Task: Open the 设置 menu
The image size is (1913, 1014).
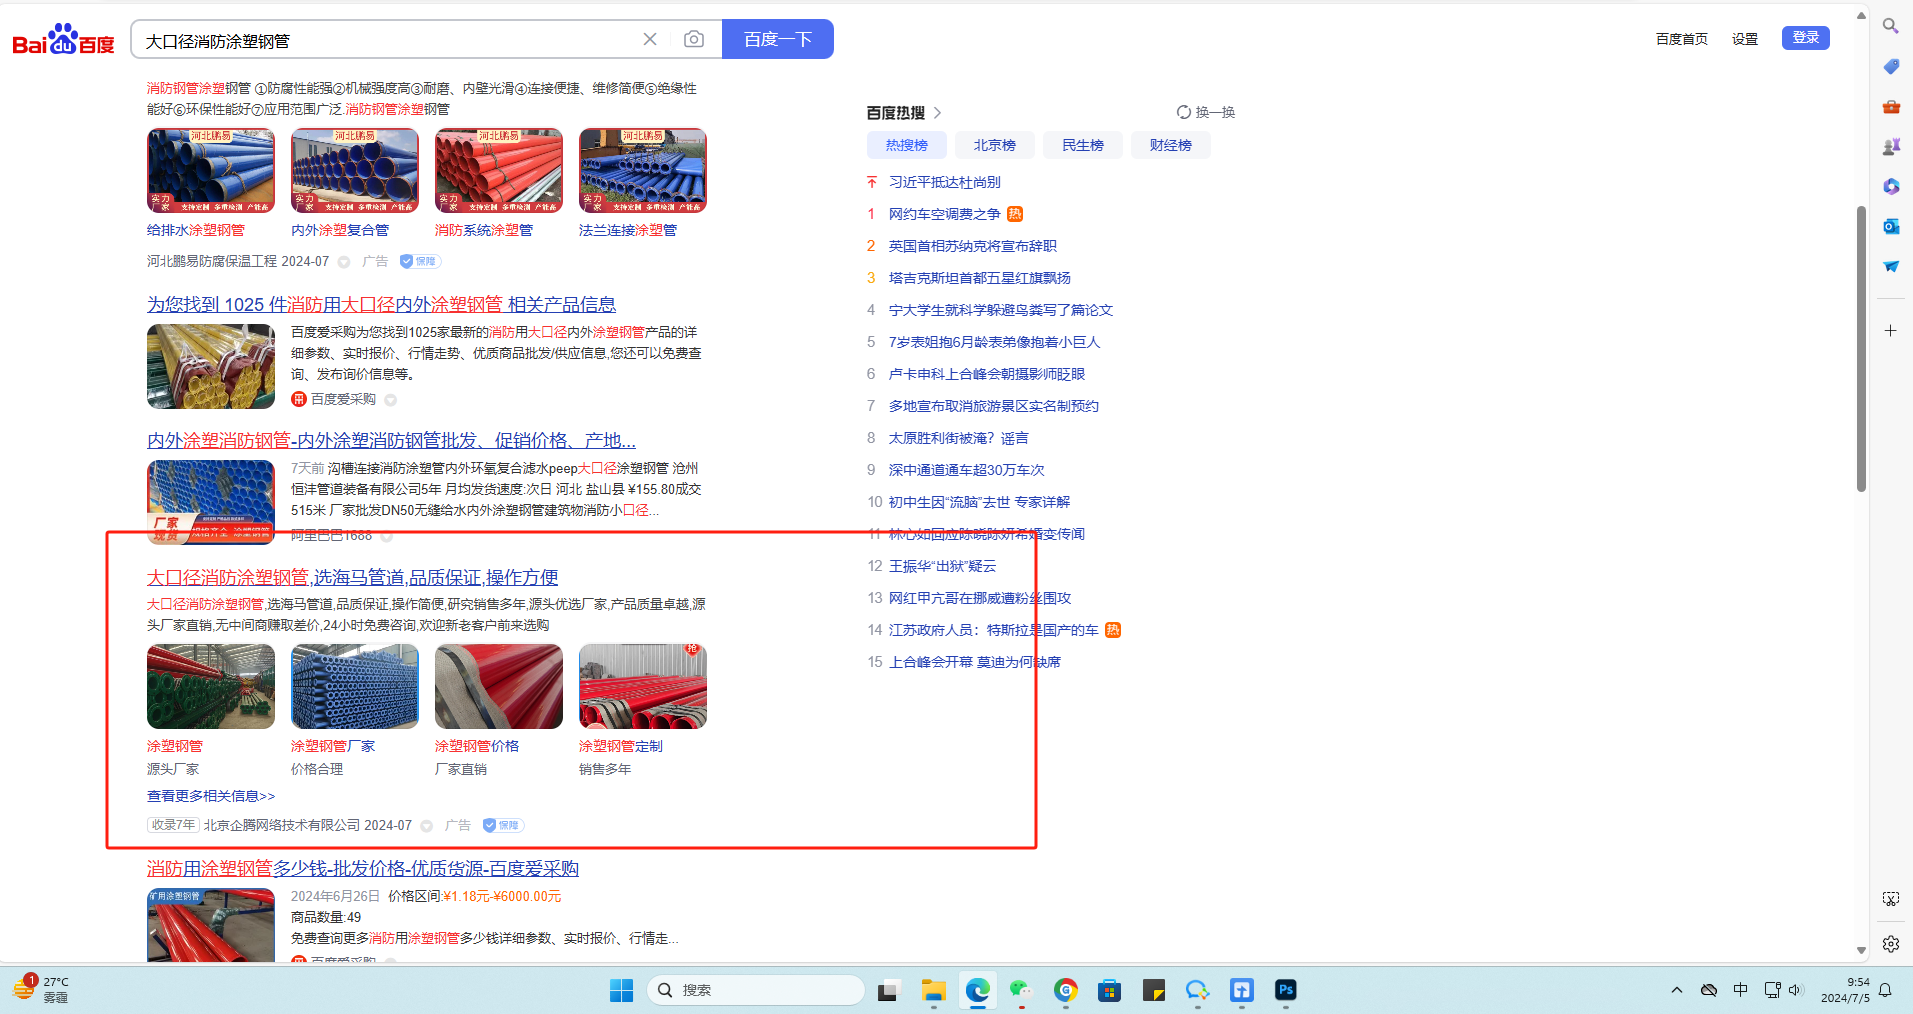Action: [x=1745, y=39]
